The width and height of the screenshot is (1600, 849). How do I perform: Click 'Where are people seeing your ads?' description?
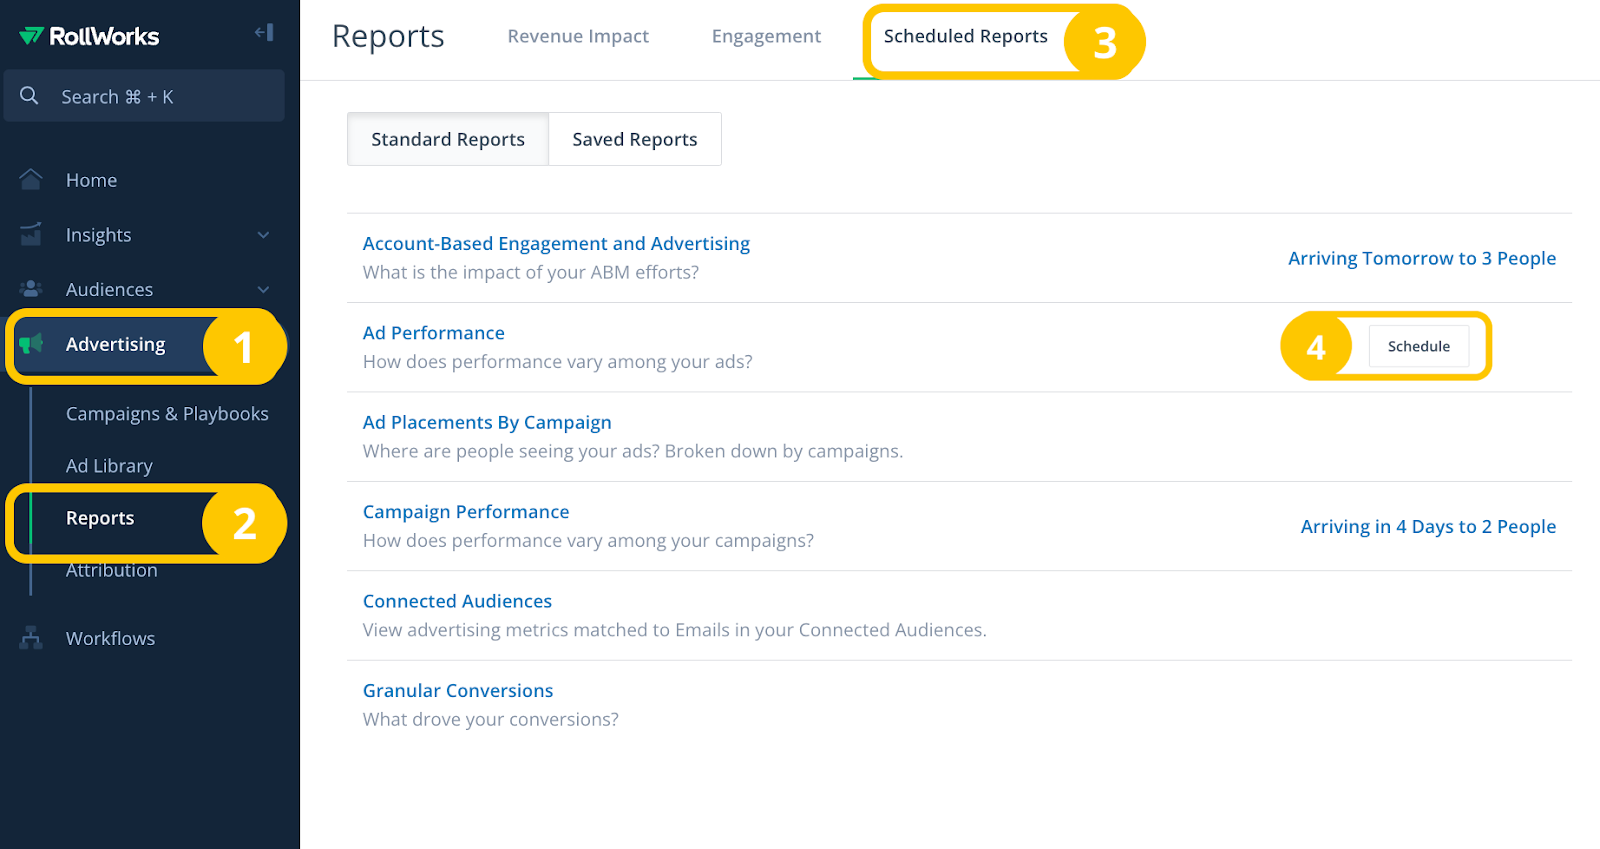(x=632, y=451)
